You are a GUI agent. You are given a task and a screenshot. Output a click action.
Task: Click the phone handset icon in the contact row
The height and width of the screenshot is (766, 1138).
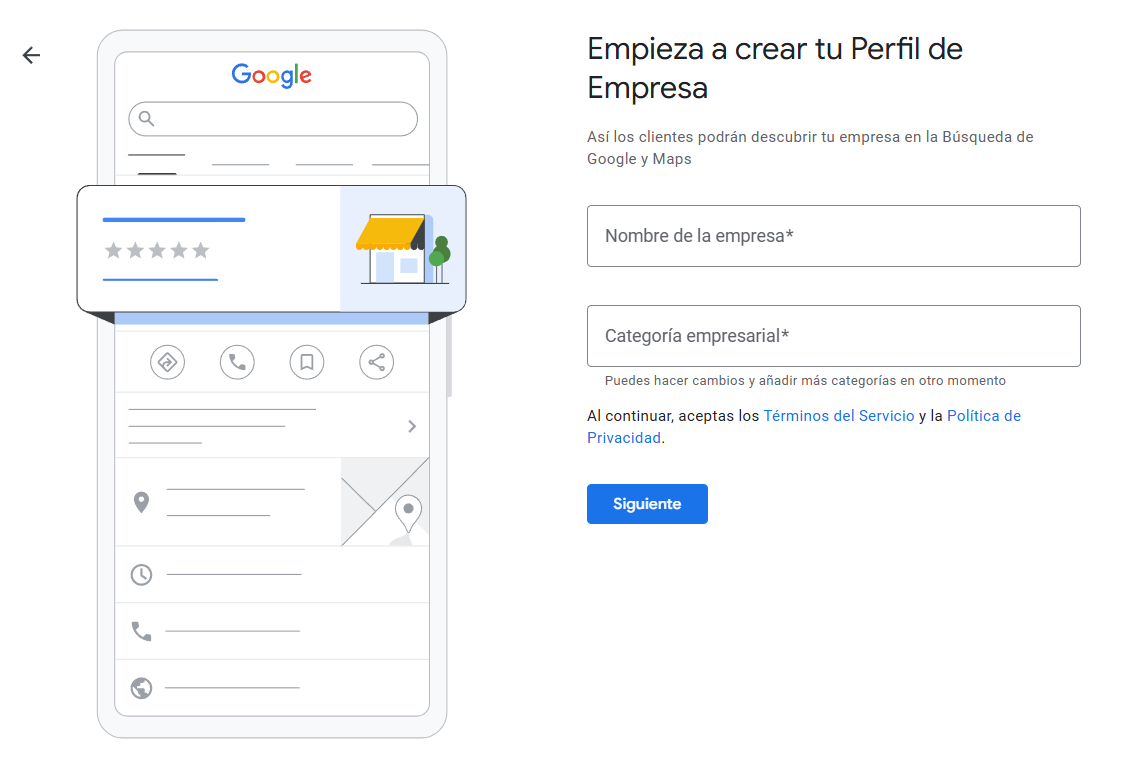(x=142, y=631)
